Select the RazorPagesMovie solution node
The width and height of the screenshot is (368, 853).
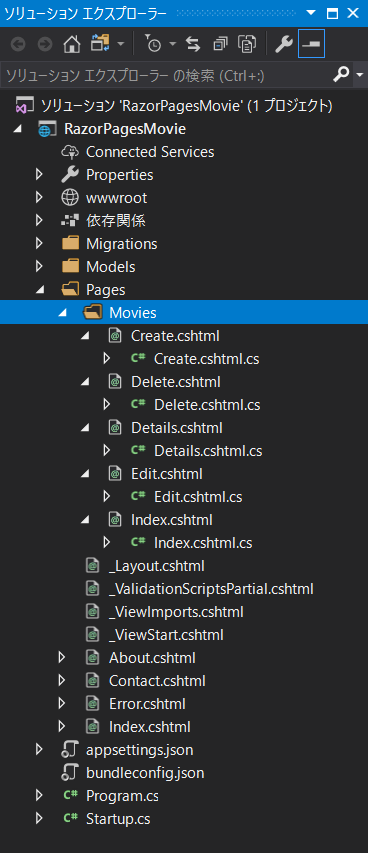coord(187,106)
